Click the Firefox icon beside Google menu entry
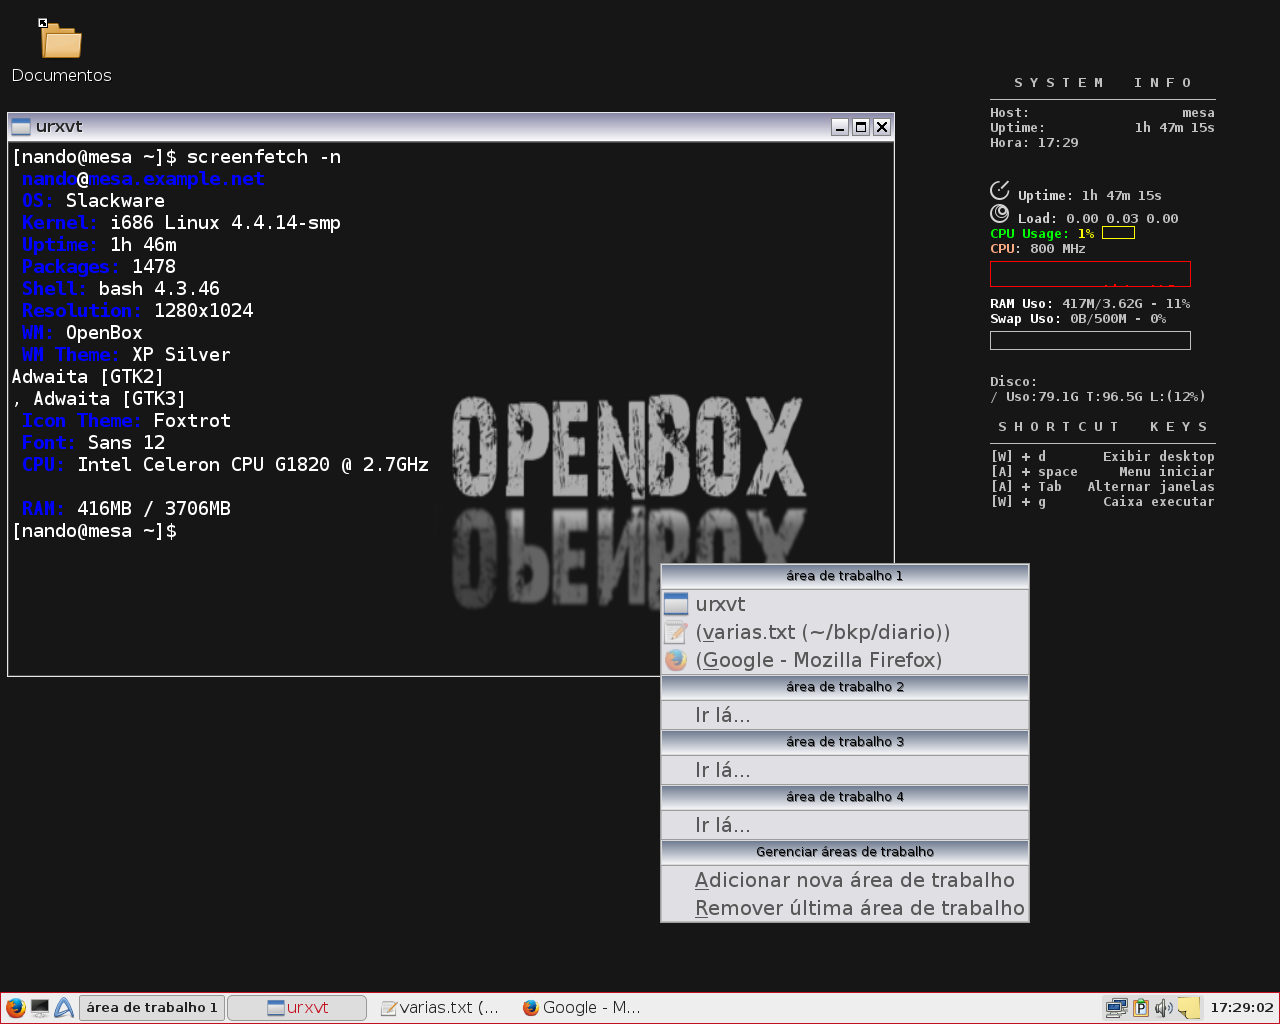Viewport: 1280px width, 1024px height. click(x=676, y=660)
